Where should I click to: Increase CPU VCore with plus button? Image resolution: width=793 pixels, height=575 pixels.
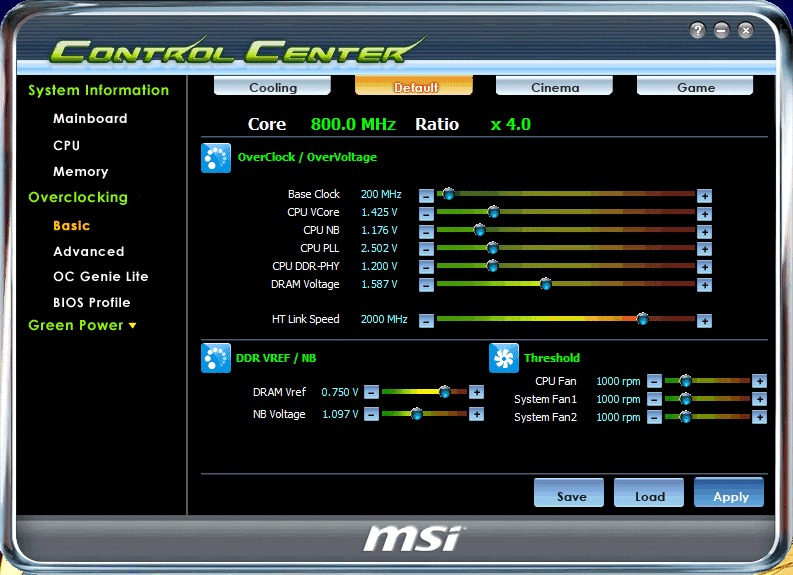704,214
